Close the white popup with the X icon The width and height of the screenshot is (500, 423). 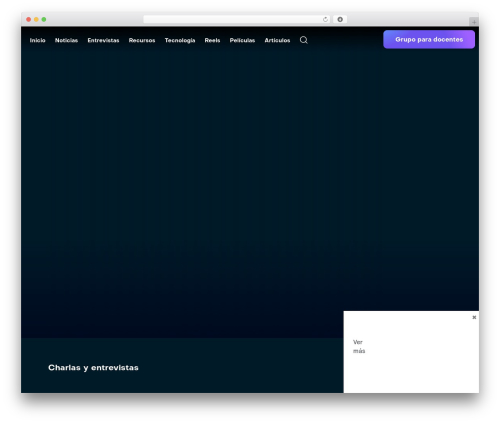point(474,317)
